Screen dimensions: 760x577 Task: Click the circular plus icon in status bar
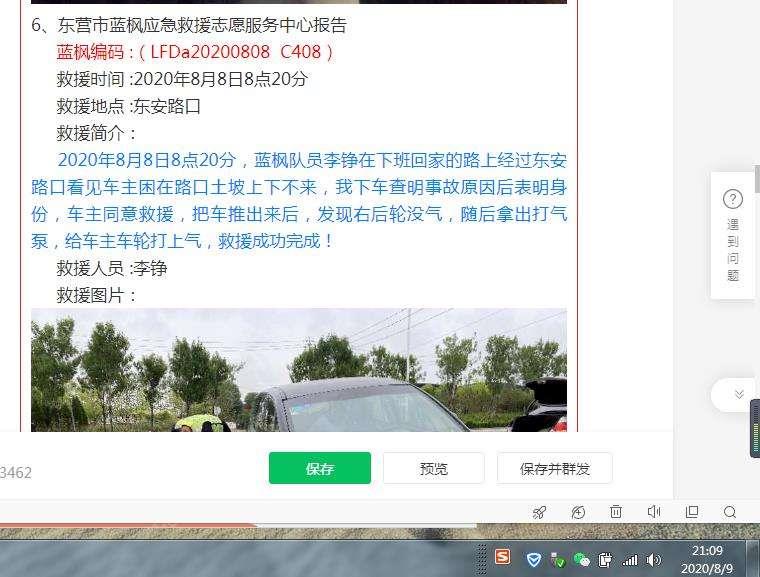pyautogui.click(x=578, y=512)
